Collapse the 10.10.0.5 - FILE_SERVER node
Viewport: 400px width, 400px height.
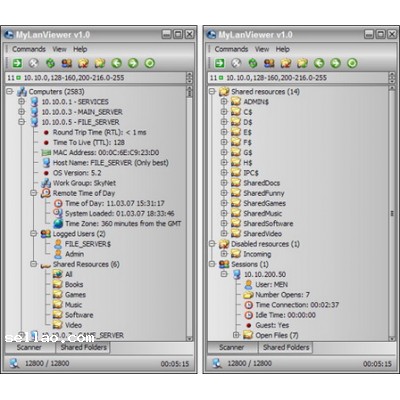[22, 122]
